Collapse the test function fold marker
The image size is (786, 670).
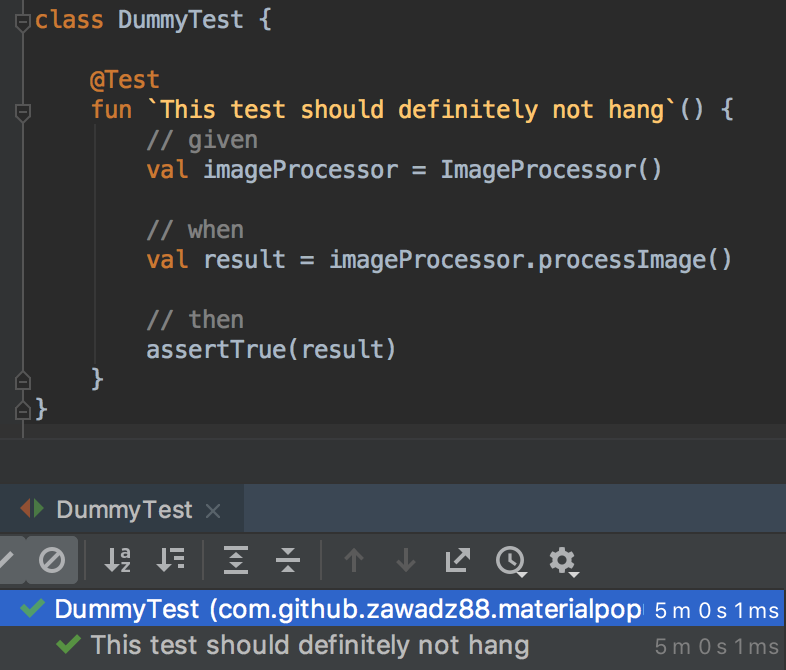tap(23, 112)
